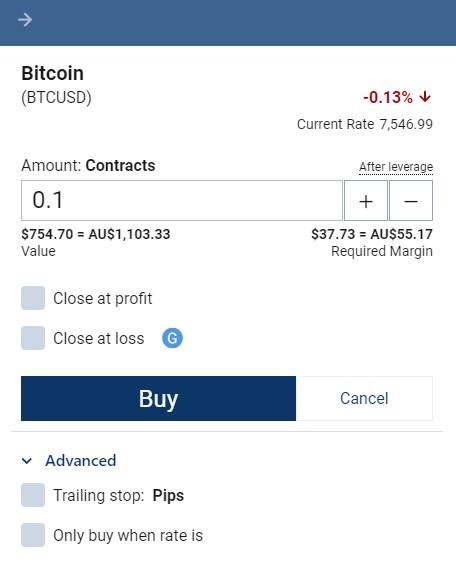The width and height of the screenshot is (456, 567).
Task: Click the Current Rate 7,546.99 value
Action: (x=406, y=124)
